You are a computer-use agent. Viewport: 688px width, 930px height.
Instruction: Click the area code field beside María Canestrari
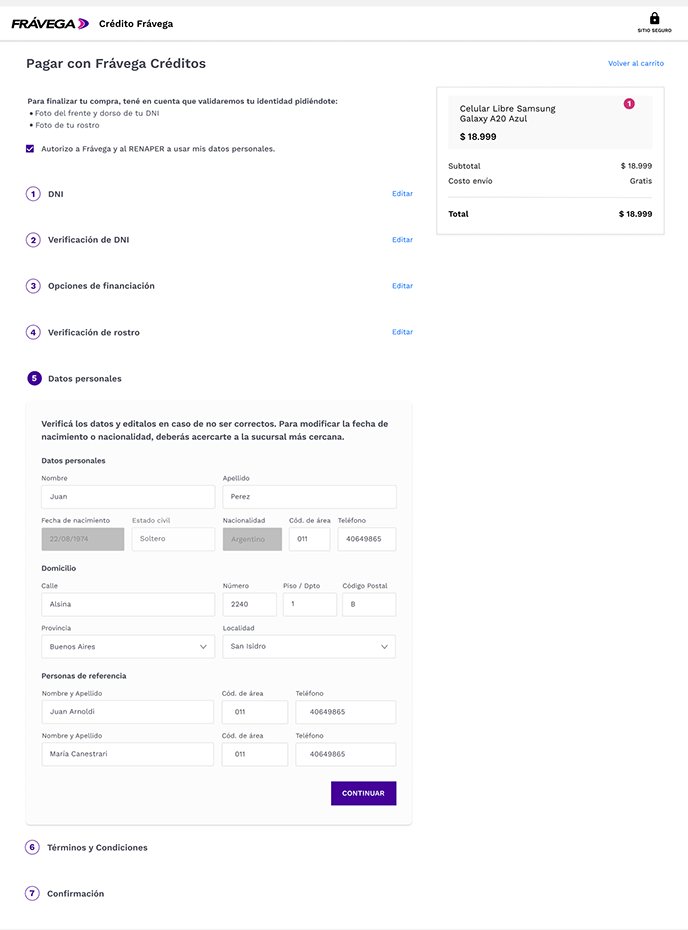click(x=254, y=754)
